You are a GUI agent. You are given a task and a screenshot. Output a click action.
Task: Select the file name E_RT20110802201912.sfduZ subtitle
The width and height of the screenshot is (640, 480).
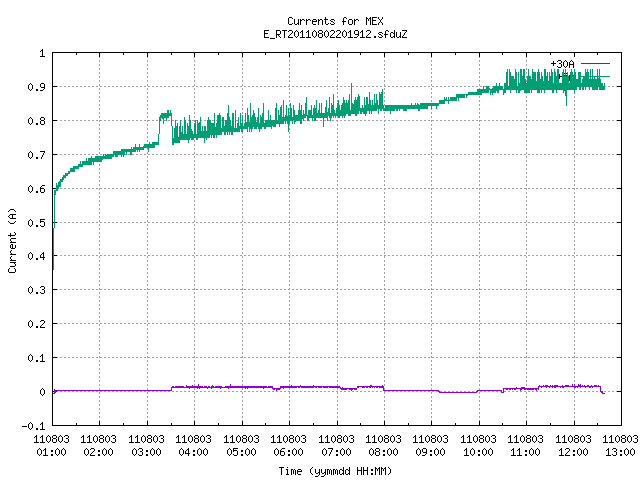[x=335, y=34]
